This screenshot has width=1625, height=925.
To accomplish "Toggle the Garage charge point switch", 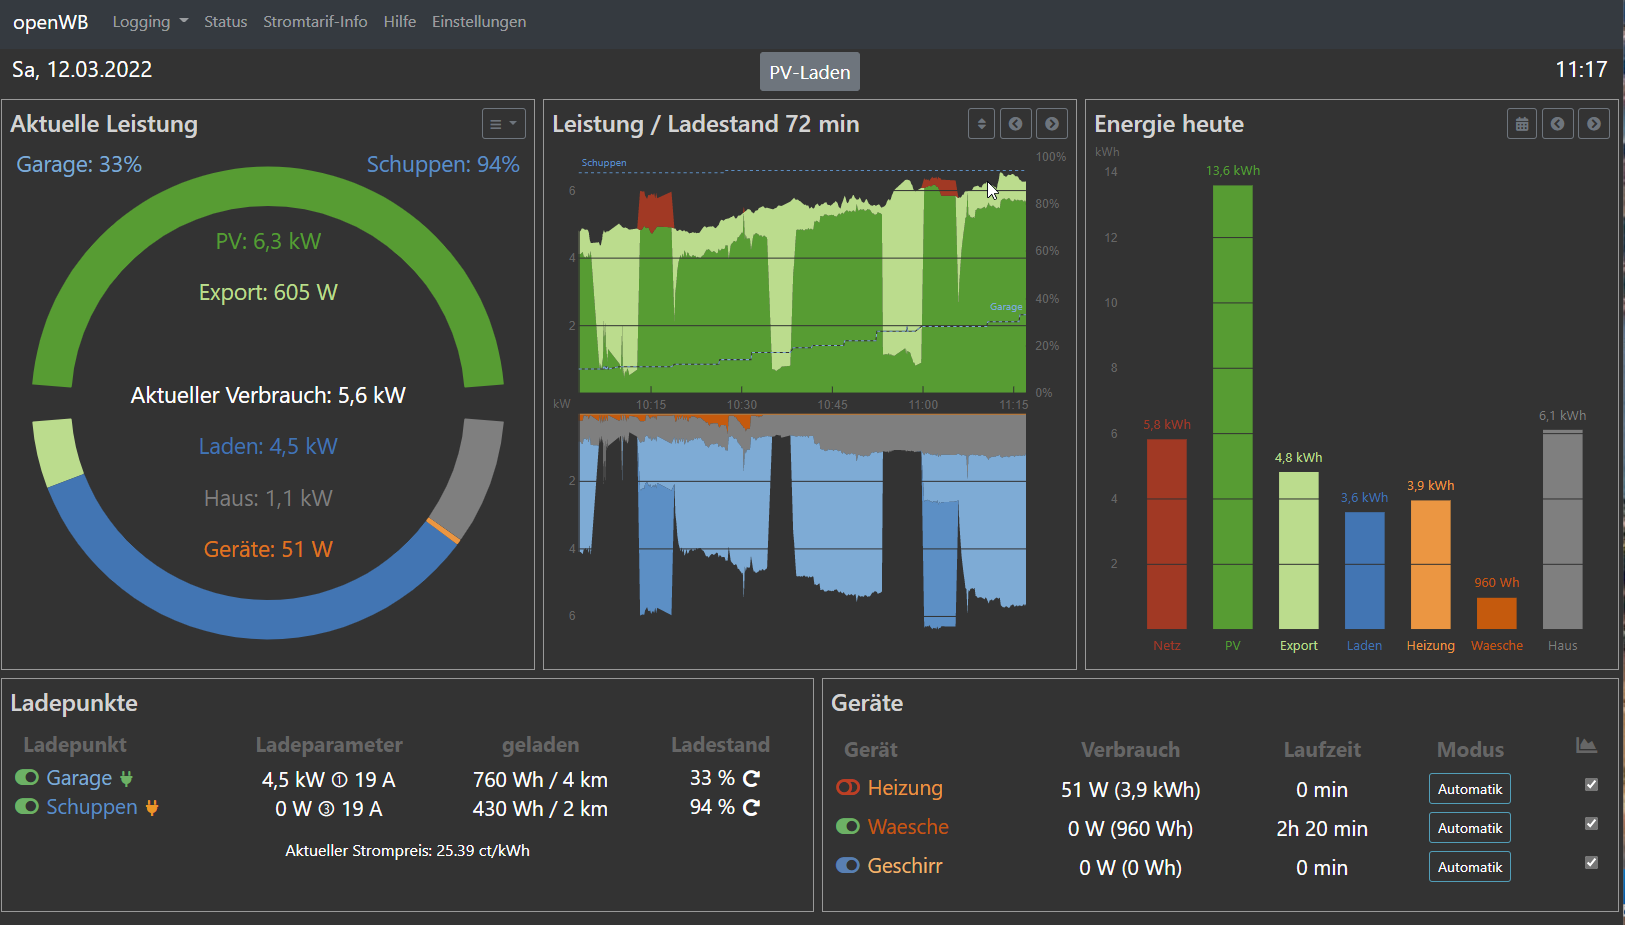I will coord(27,778).
